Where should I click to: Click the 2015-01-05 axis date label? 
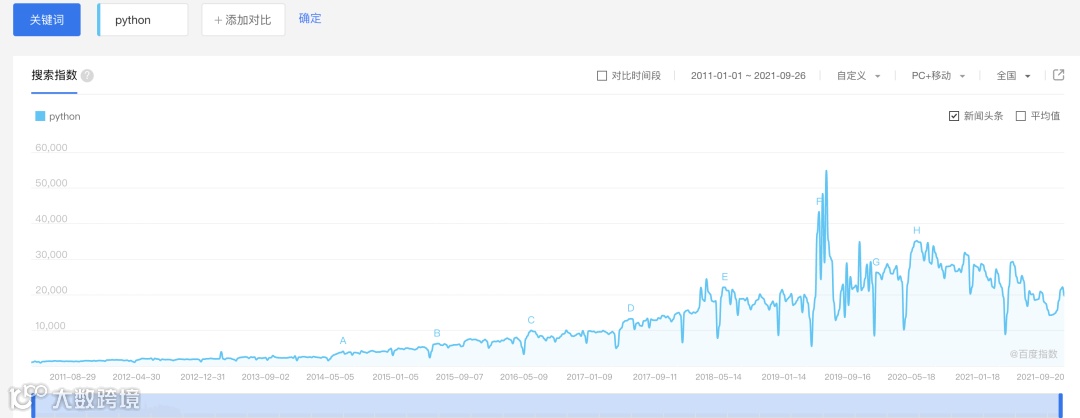coord(395,377)
